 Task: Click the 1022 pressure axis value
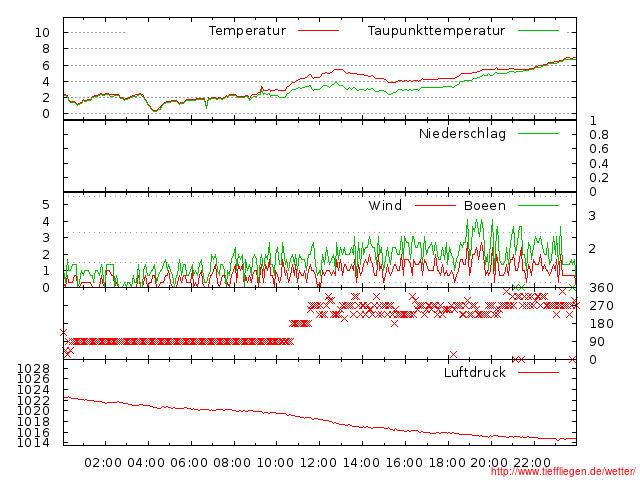click(33, 400)
